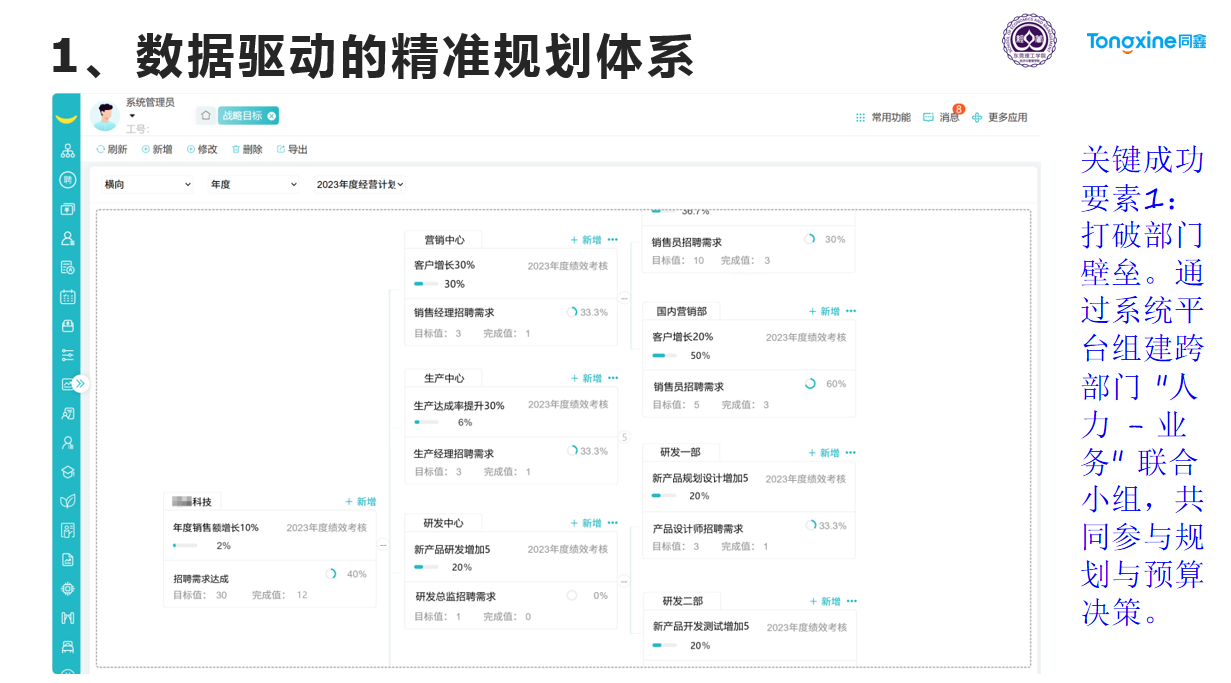Open the gear settings icon in the sidebar
Viewport: 1231px width, 683px height.
click(67, 590)
